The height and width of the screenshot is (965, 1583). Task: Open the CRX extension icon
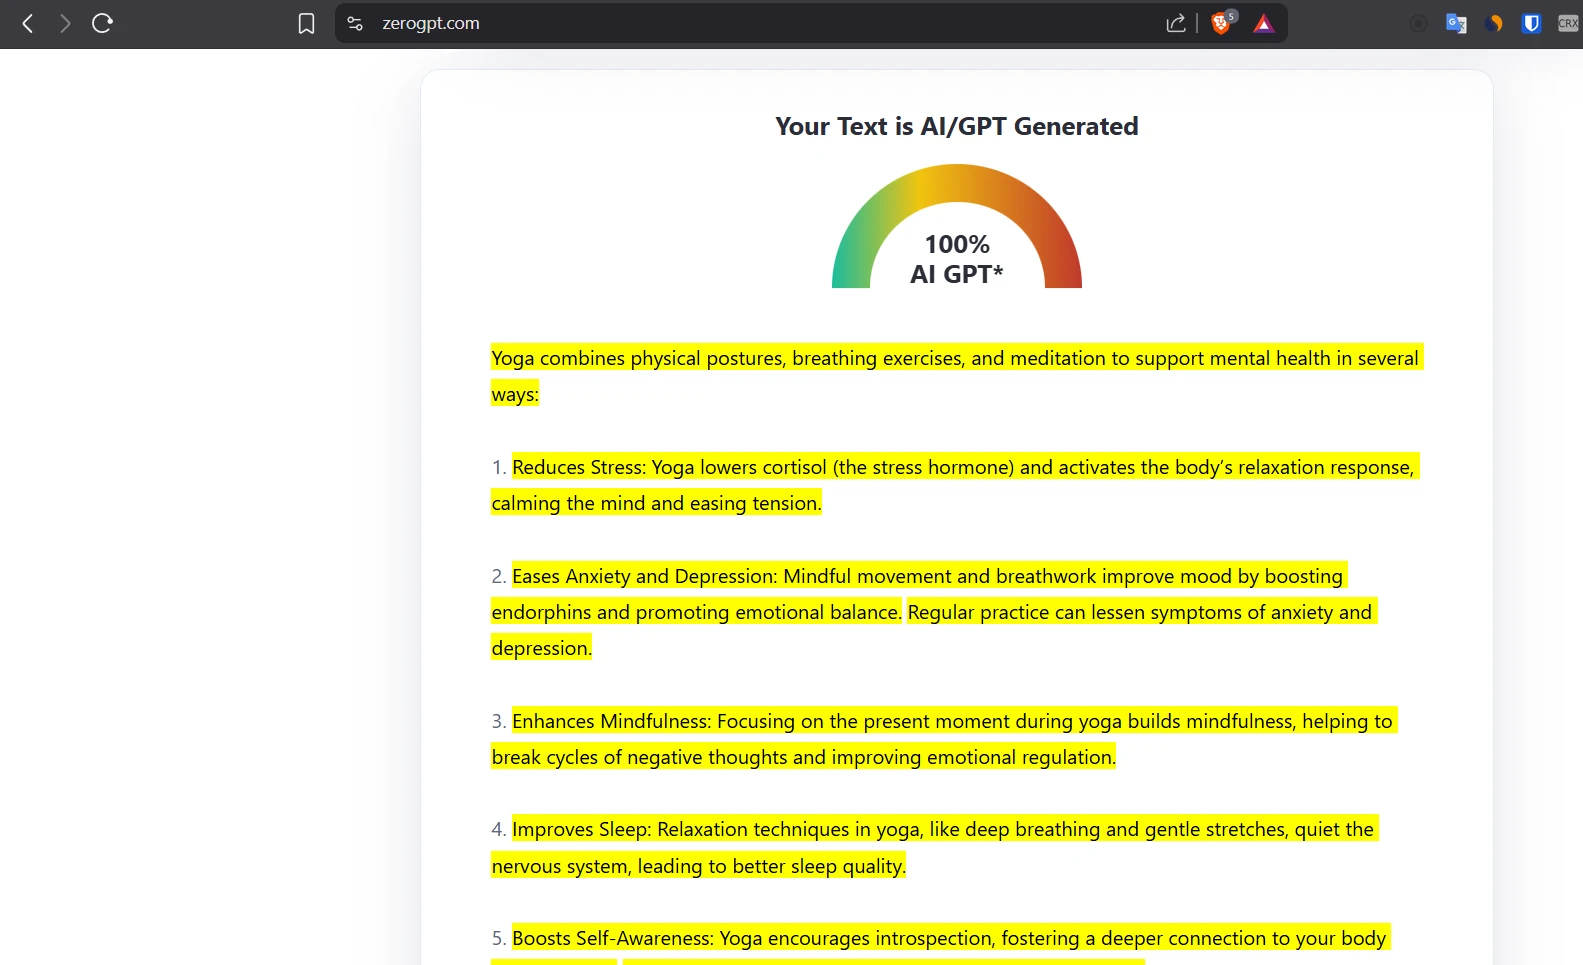coord(1568,23)
